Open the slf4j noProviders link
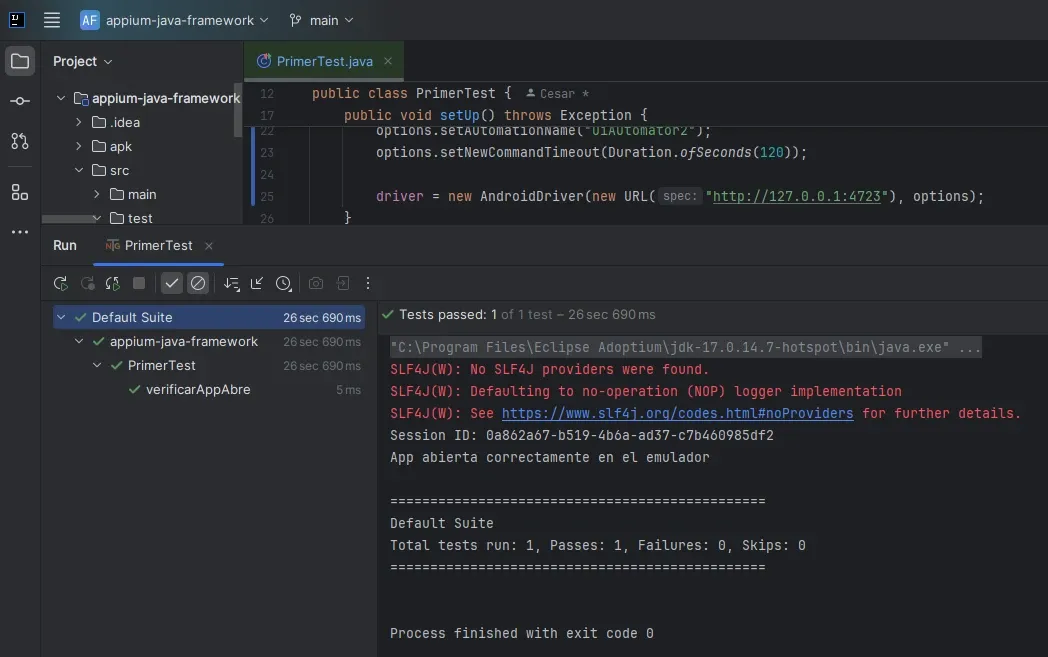The width and height of the screenshot is (1048, 657). pyautogui.click(x=677, y=413)
